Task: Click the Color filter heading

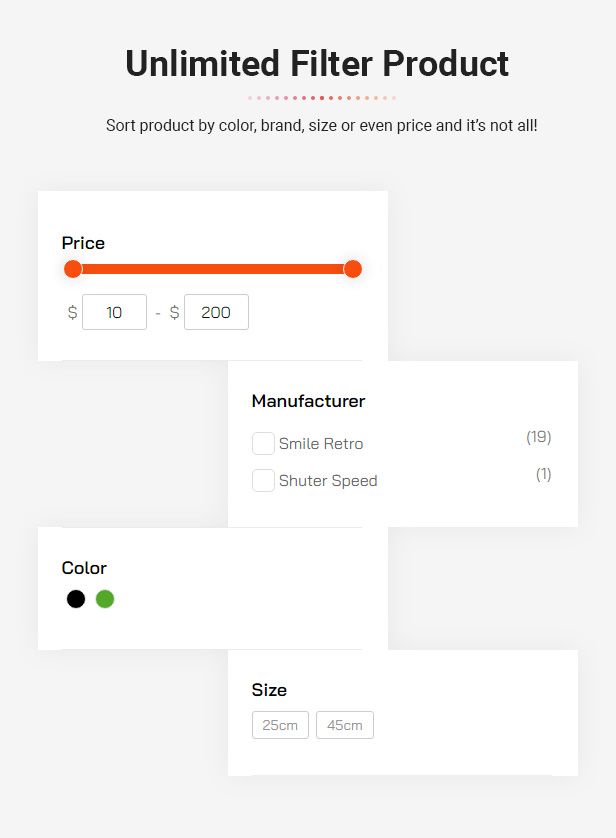Action: [x=84, y=568]
